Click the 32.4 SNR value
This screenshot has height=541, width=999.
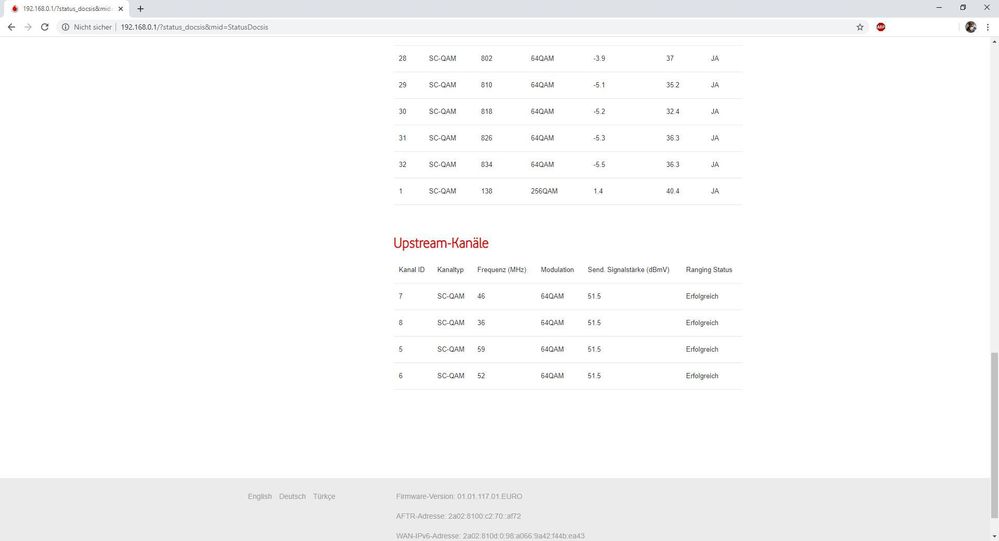point(673,112)
